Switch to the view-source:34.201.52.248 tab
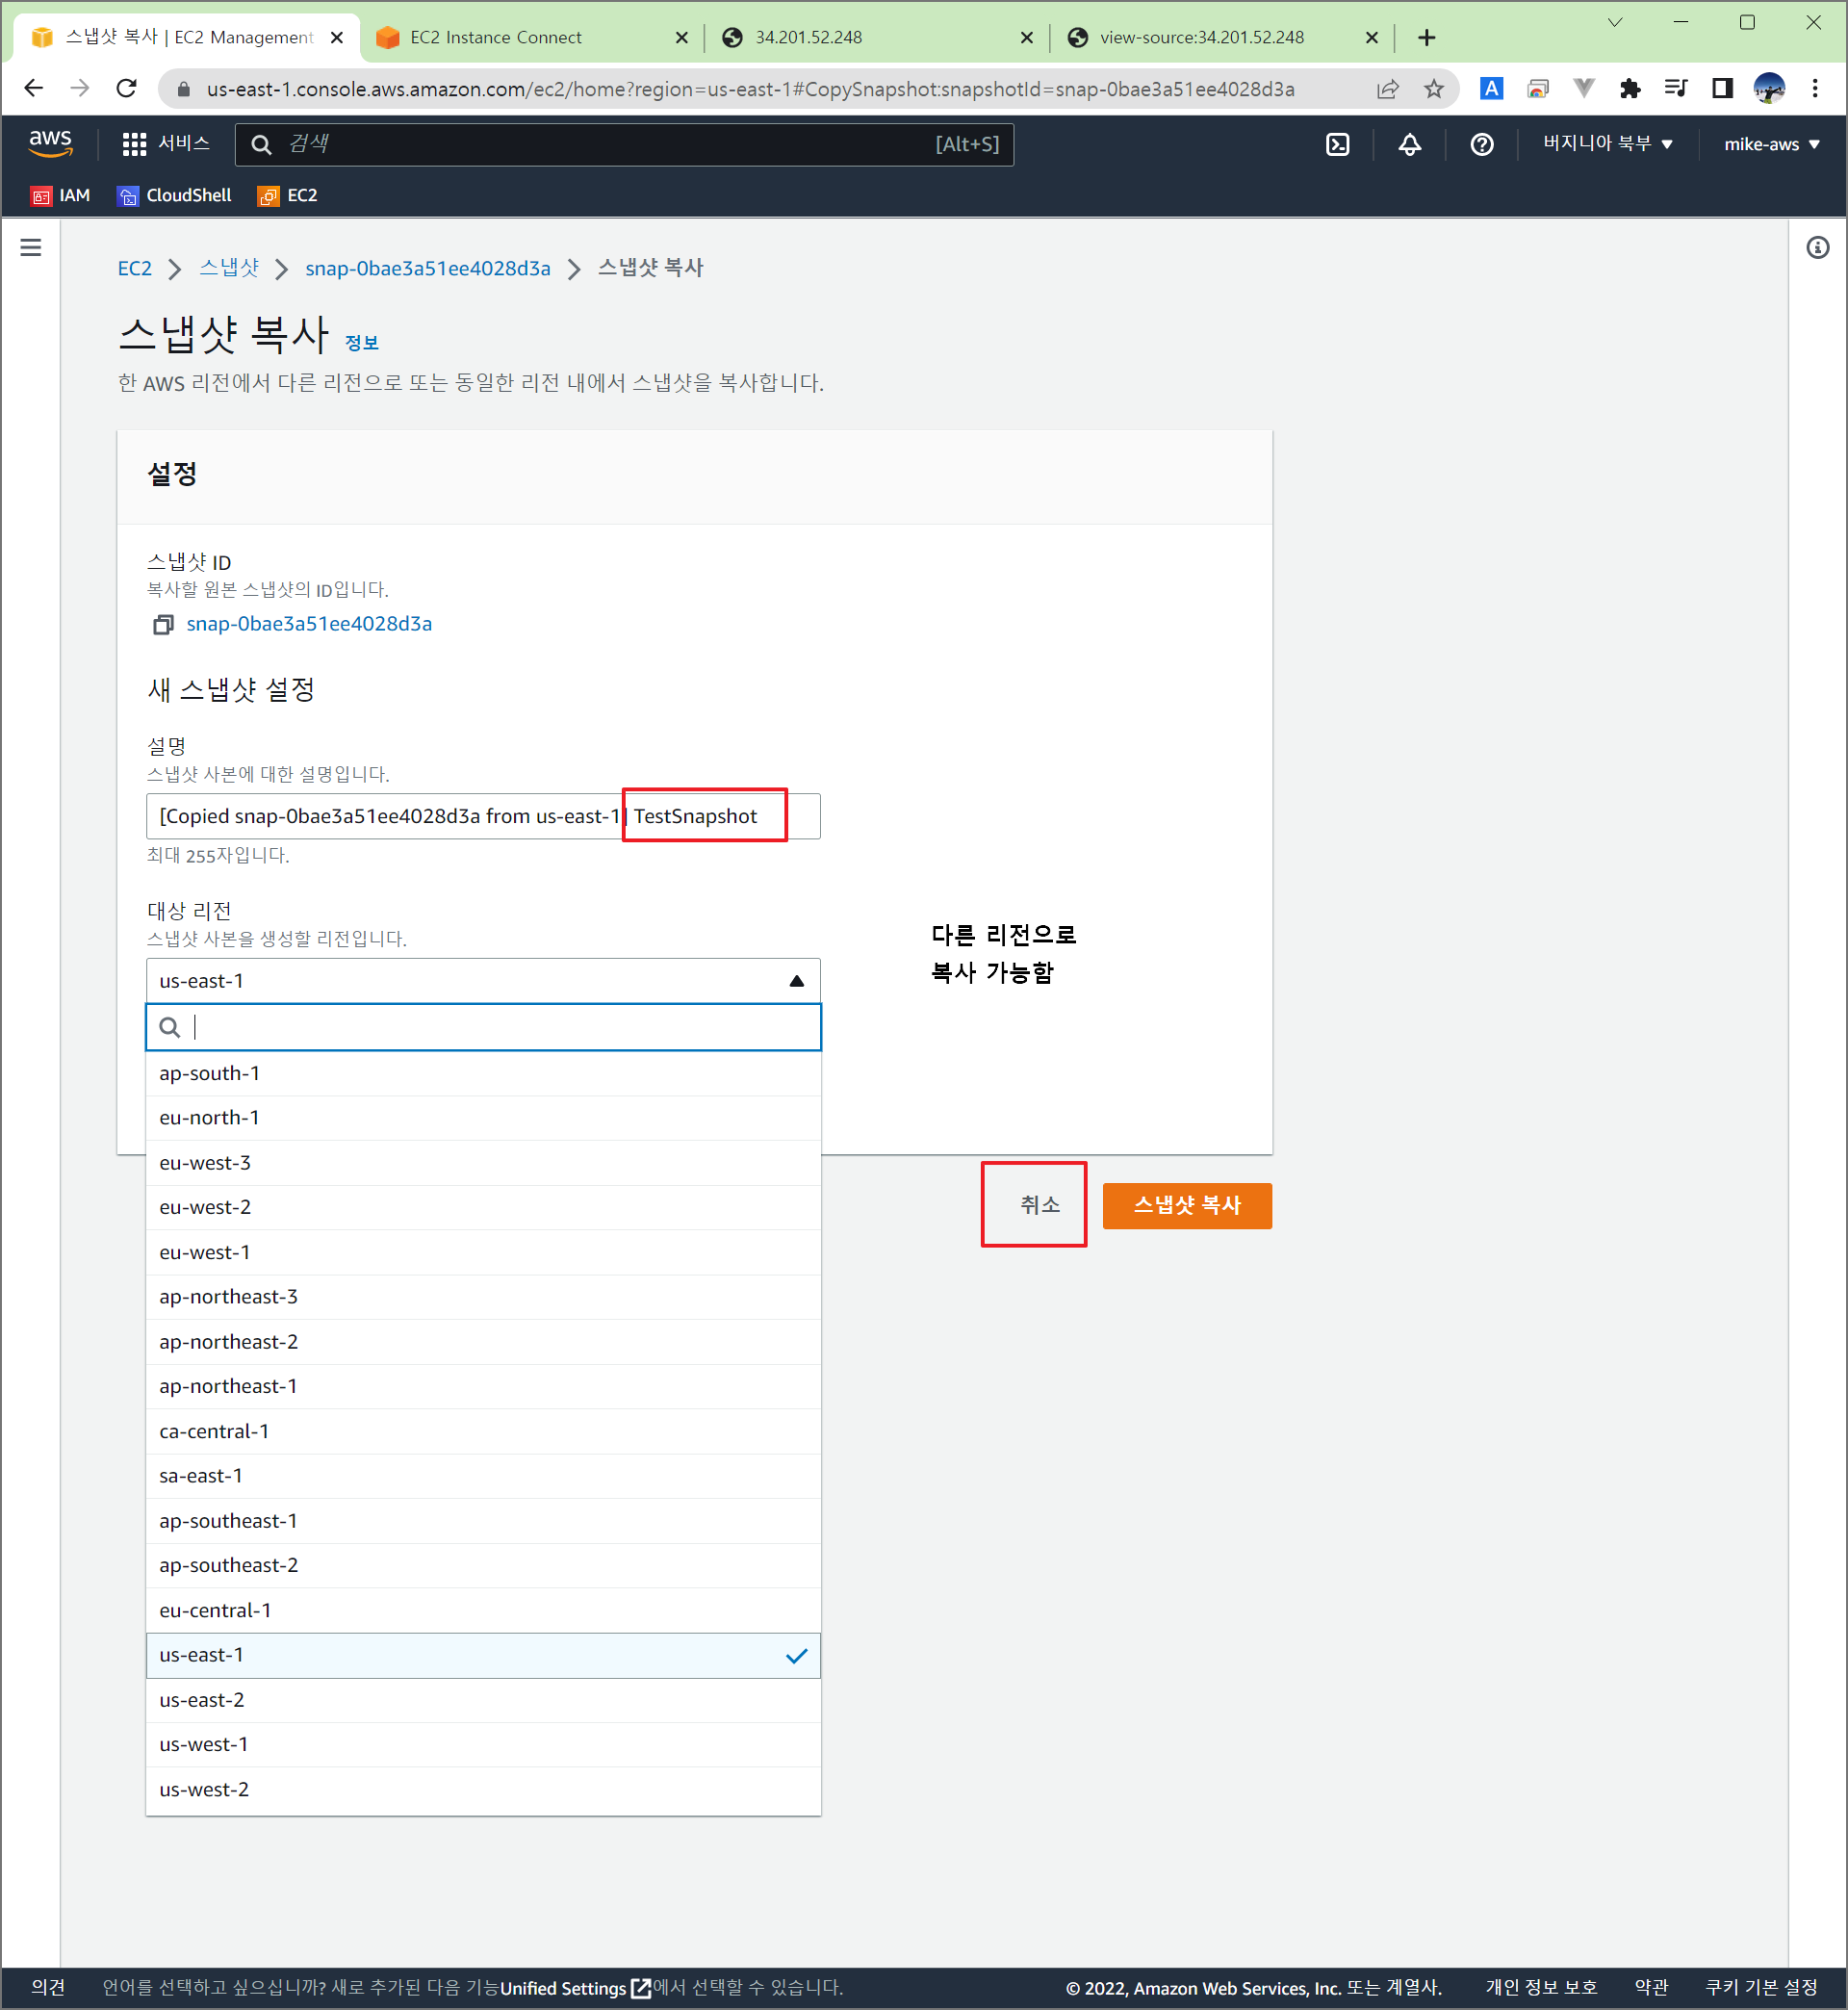The height and width of the screenshot is (2010, 1848). (1201, 37)
